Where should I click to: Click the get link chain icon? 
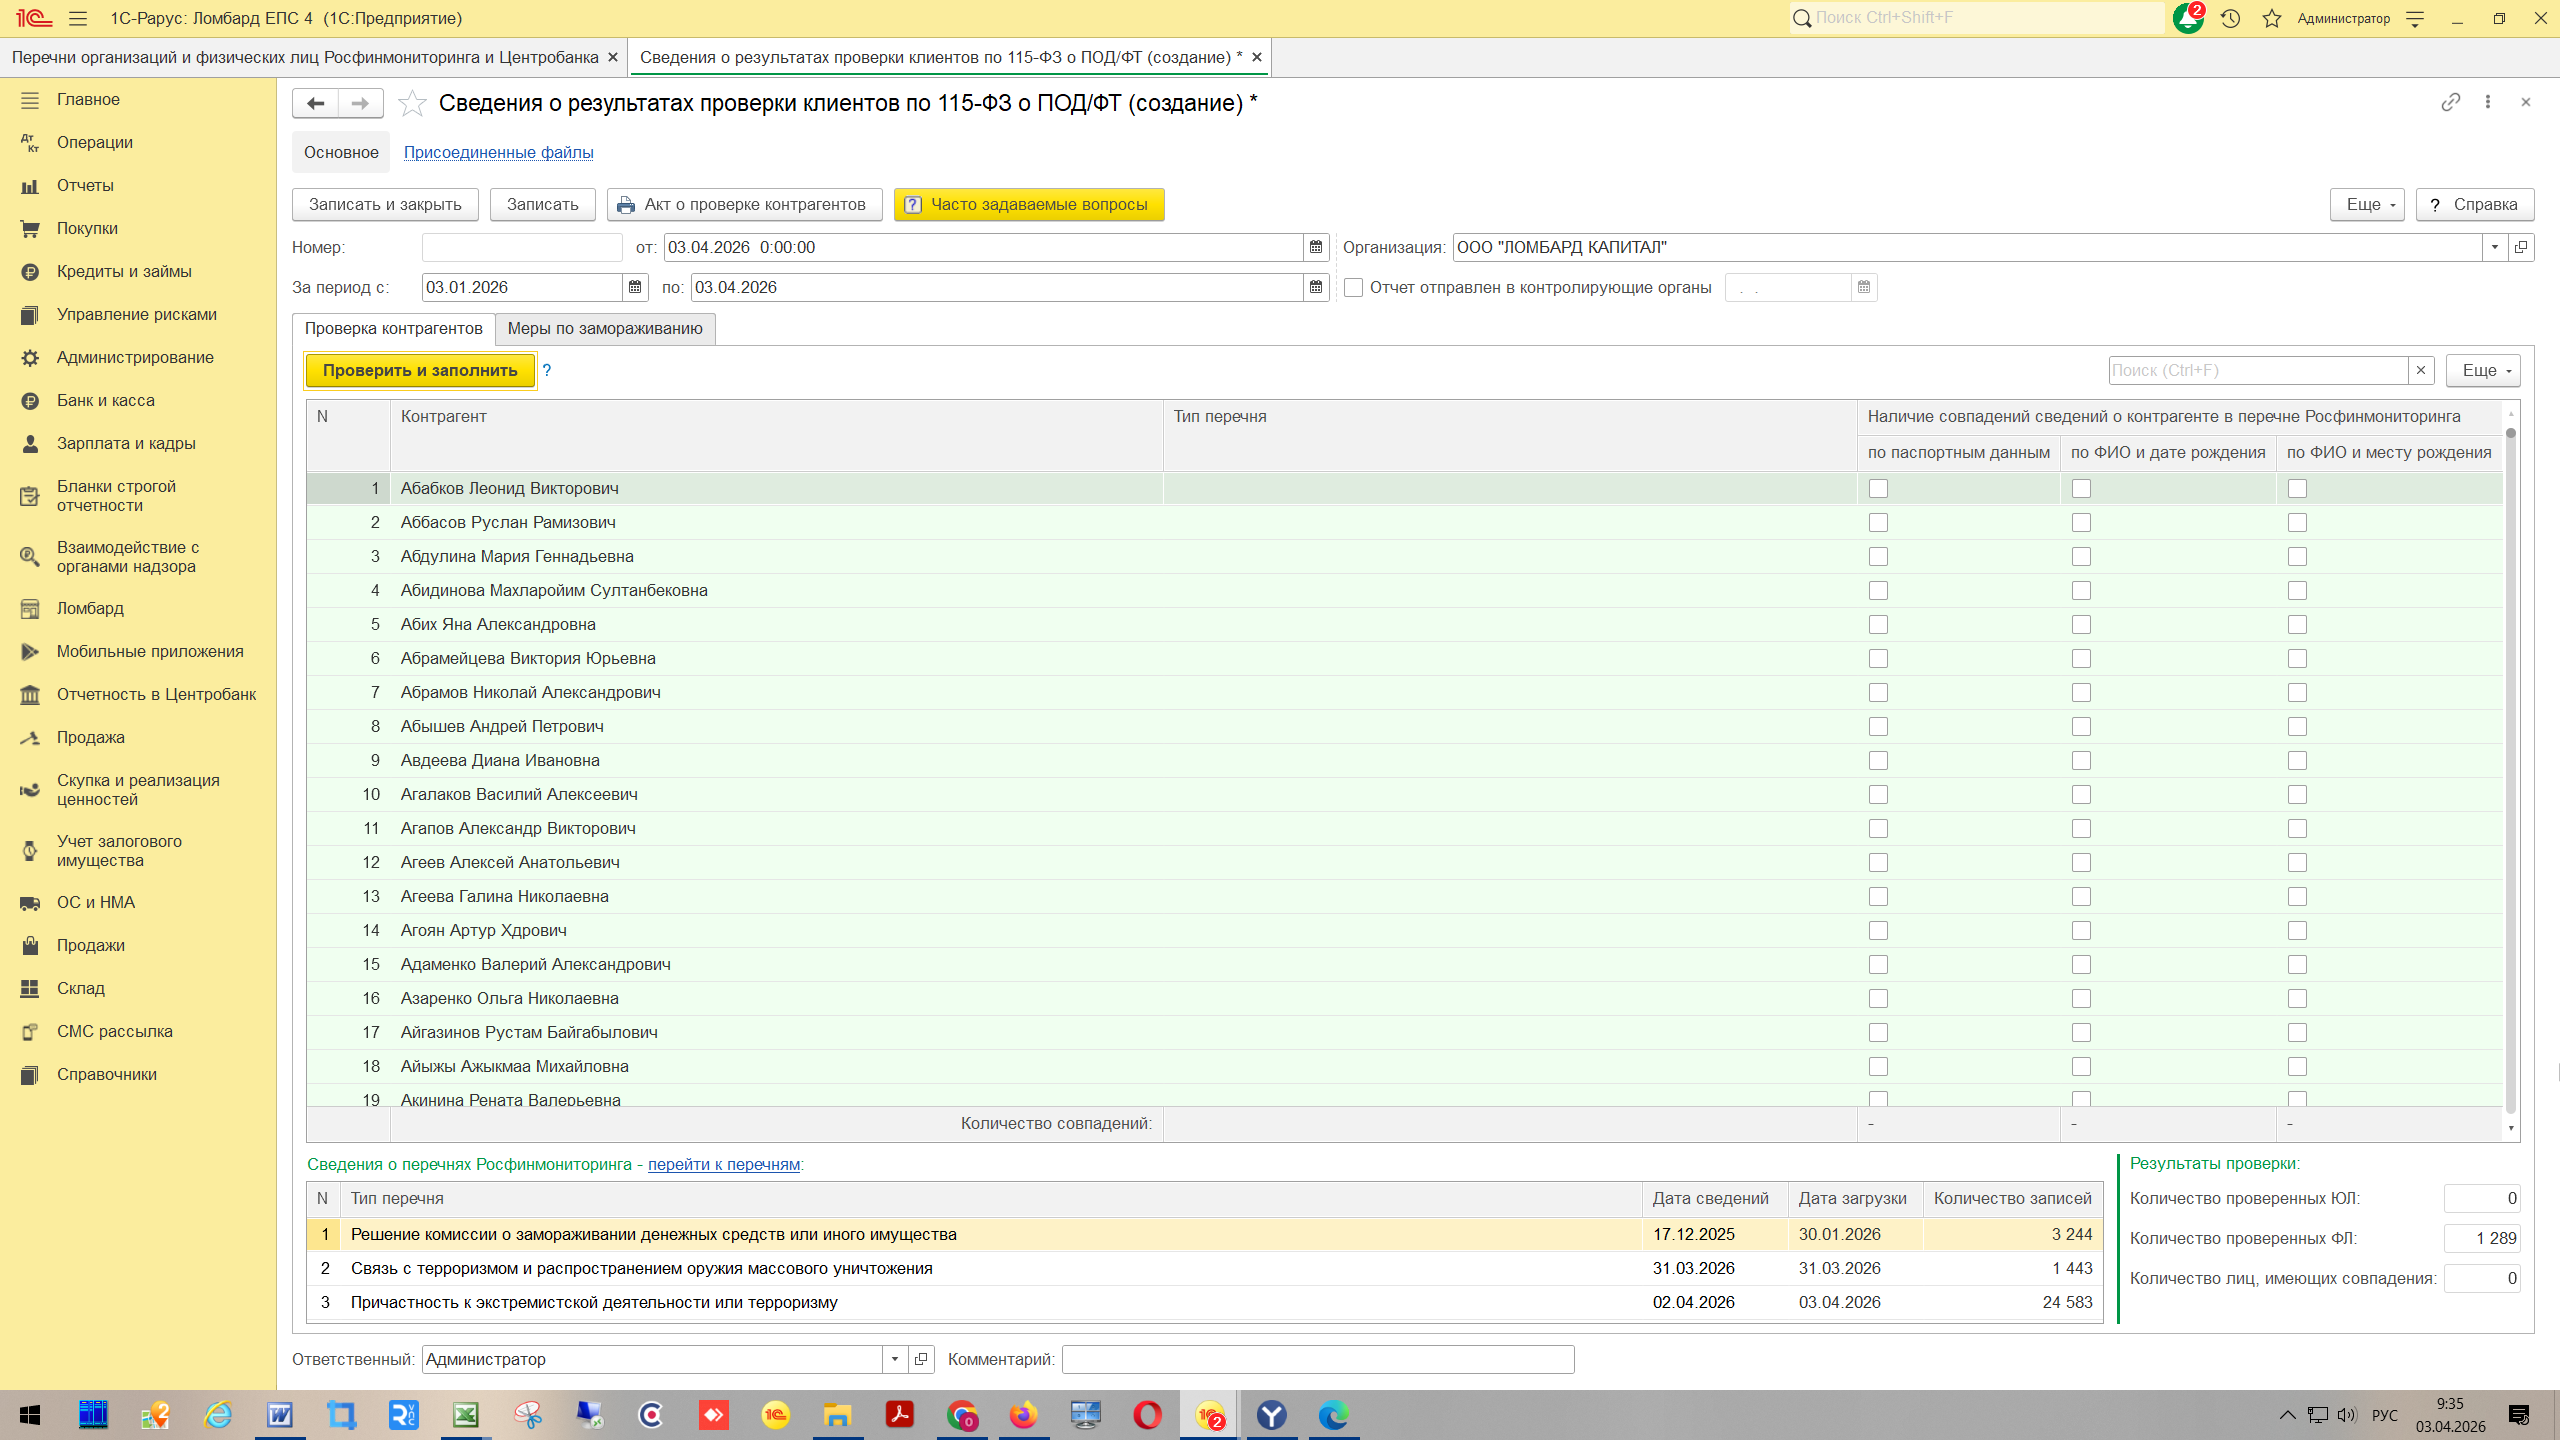pyautogui.click(x=2450, y=102)
